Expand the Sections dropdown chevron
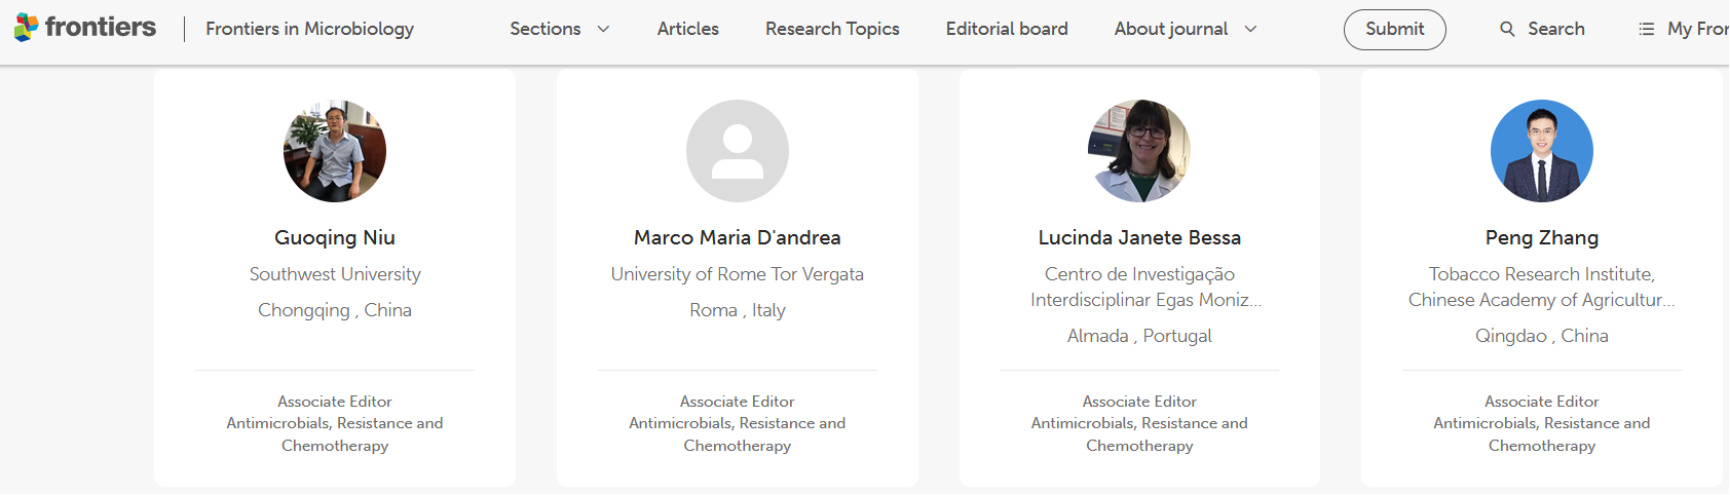Image resolution: width=1730 pixels, height=495 pixels. [603, 29]
